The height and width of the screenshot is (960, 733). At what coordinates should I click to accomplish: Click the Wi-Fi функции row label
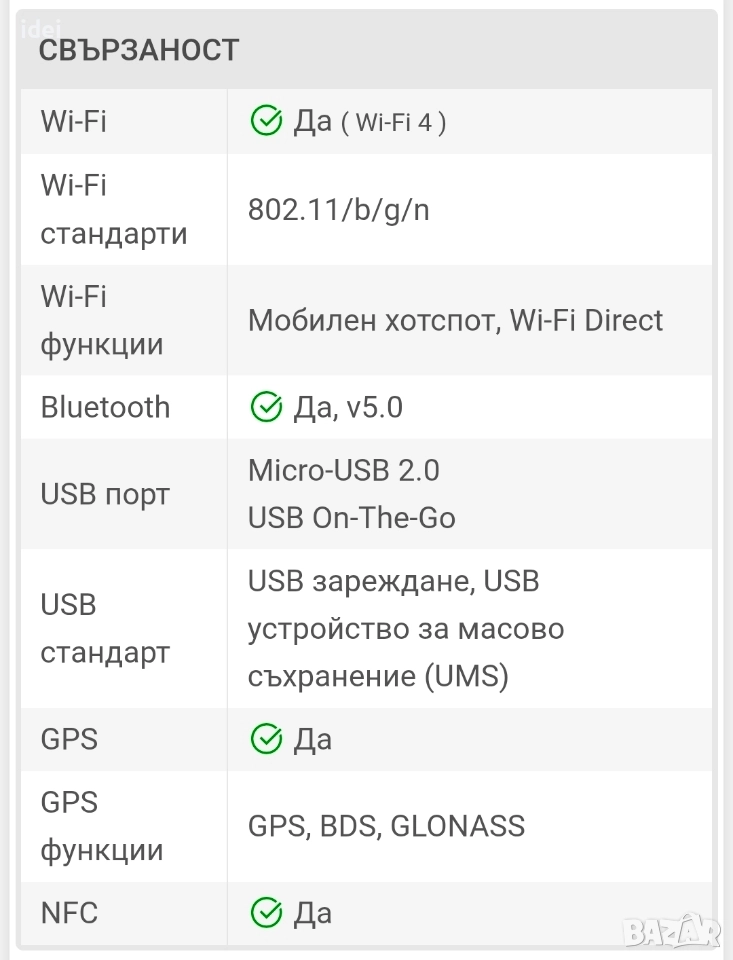[x=101, y=321]
